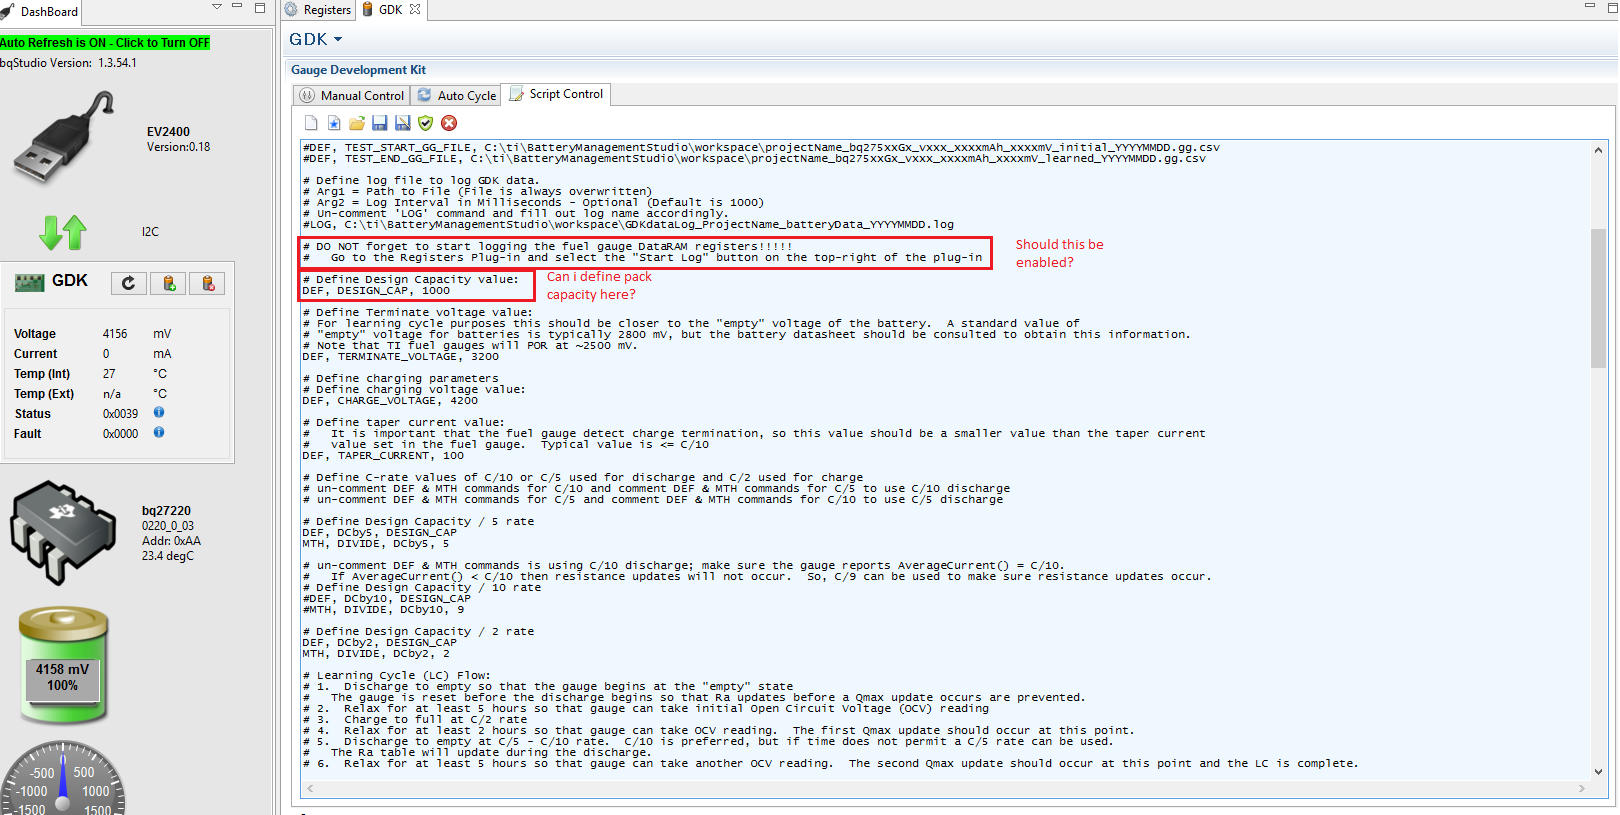Image resolution: width=1620 pixels, height=815 pixels.
Task: Create new script from starred template
Action: (x=334, y=123)
